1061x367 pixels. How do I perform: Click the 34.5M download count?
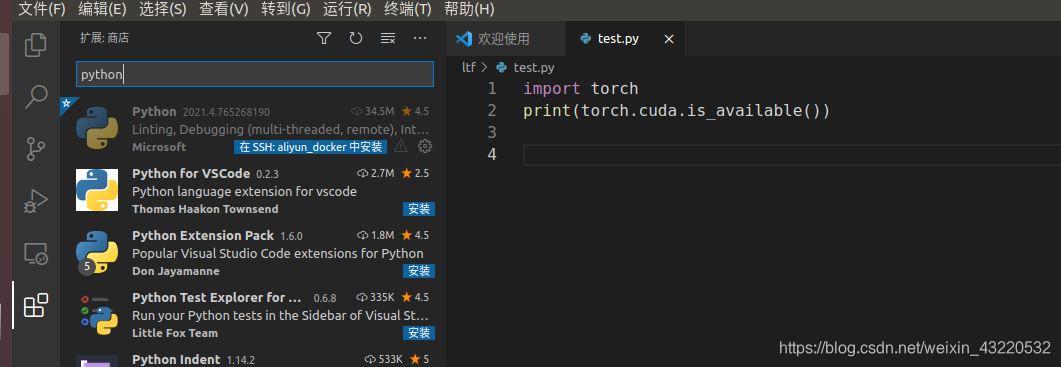pyautogui.click(x=373, y=111)
